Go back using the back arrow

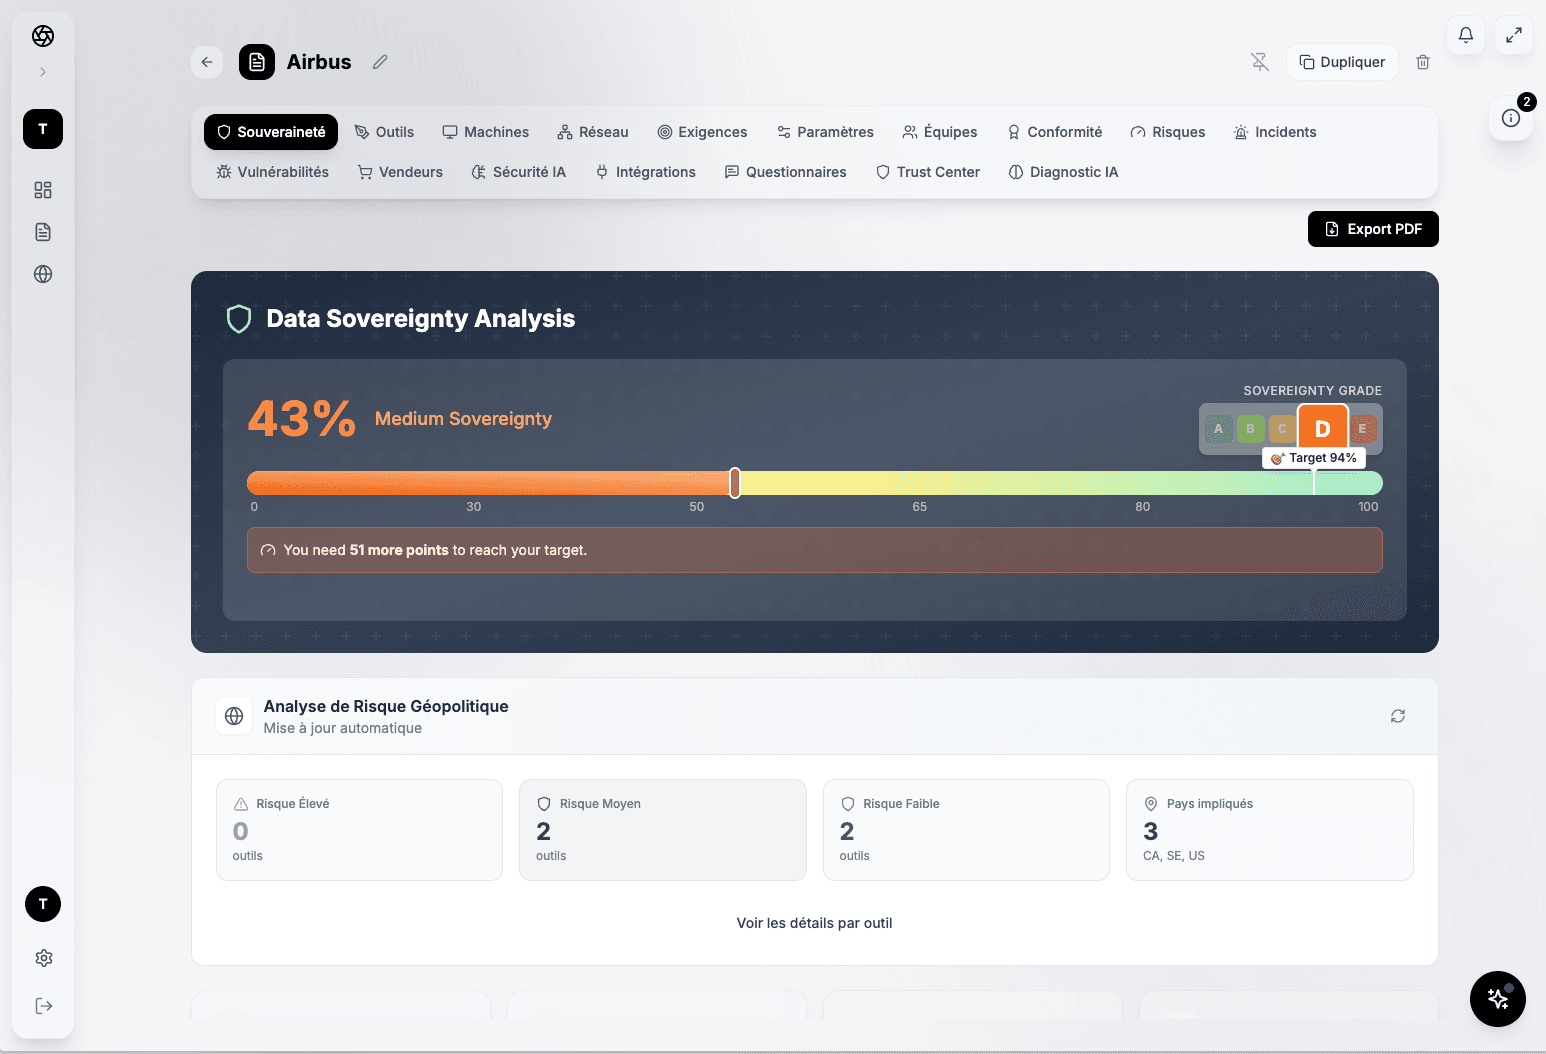(x=207, y=61)
